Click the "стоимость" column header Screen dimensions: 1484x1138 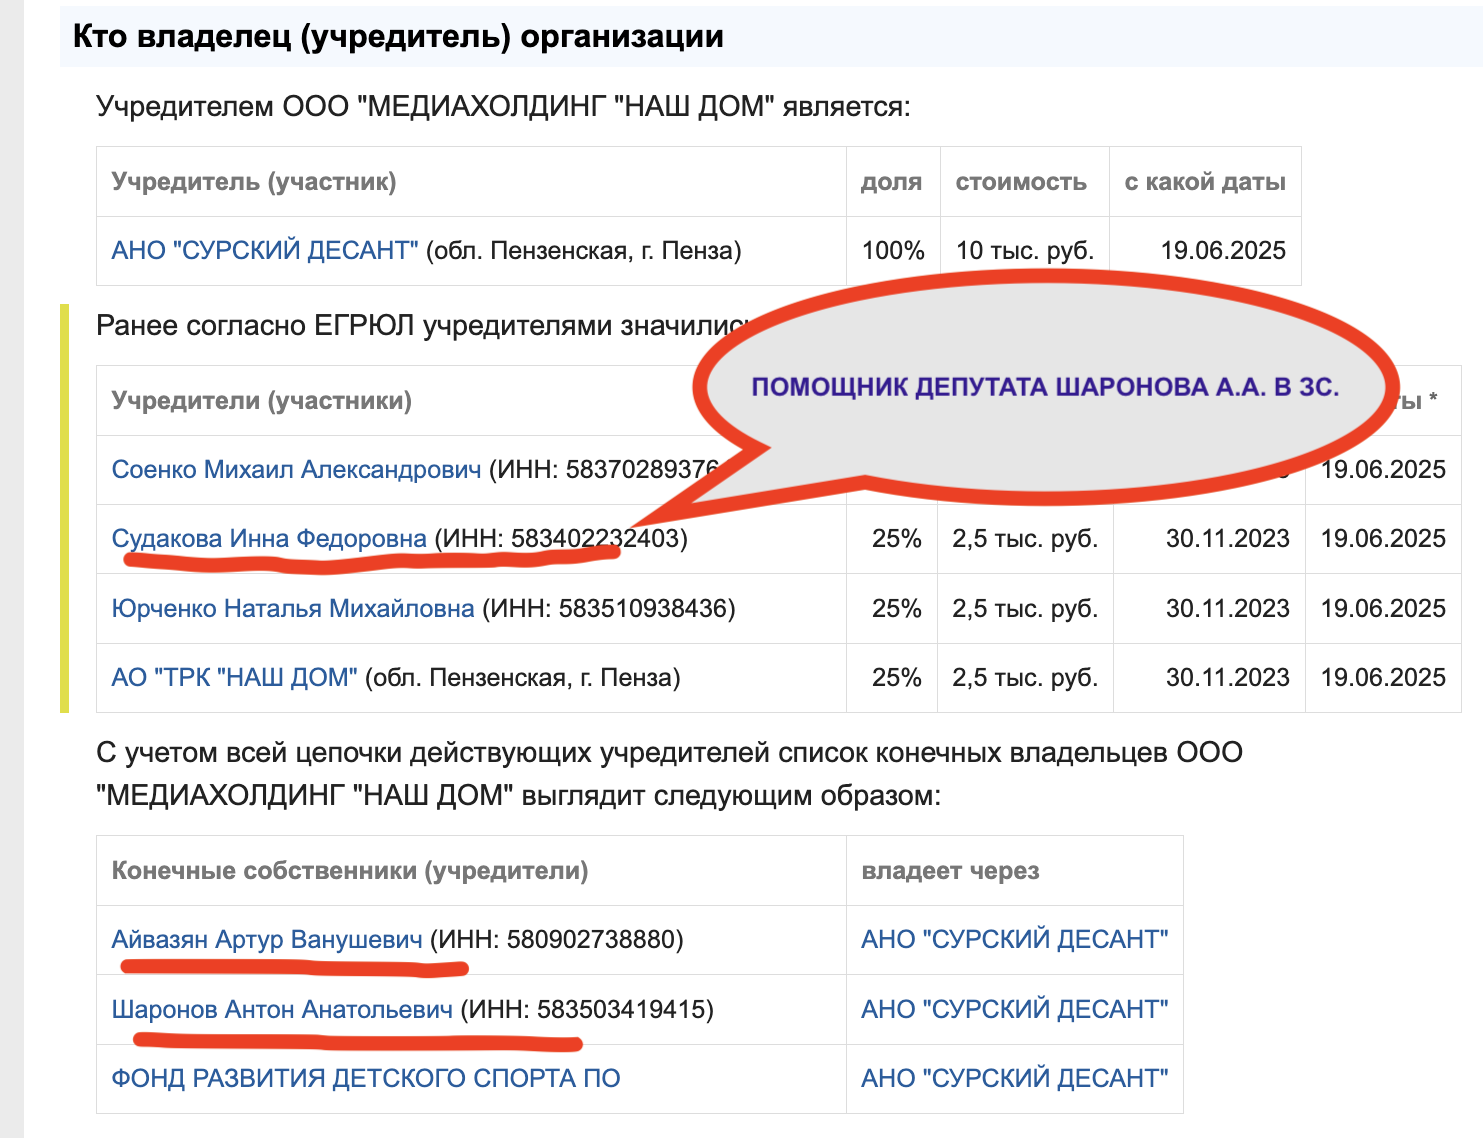[1021, 182]
